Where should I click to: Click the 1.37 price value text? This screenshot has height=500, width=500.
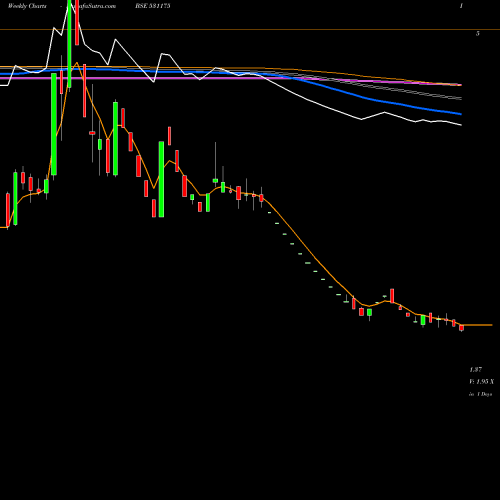pyautogui.click(x=476, y=369)
